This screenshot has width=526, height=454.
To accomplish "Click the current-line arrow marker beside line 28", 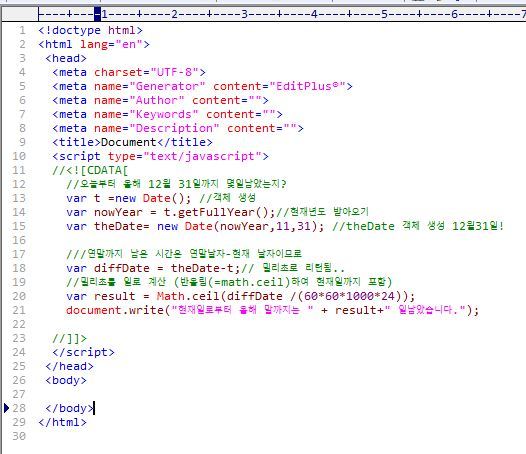I will (6, 408).
